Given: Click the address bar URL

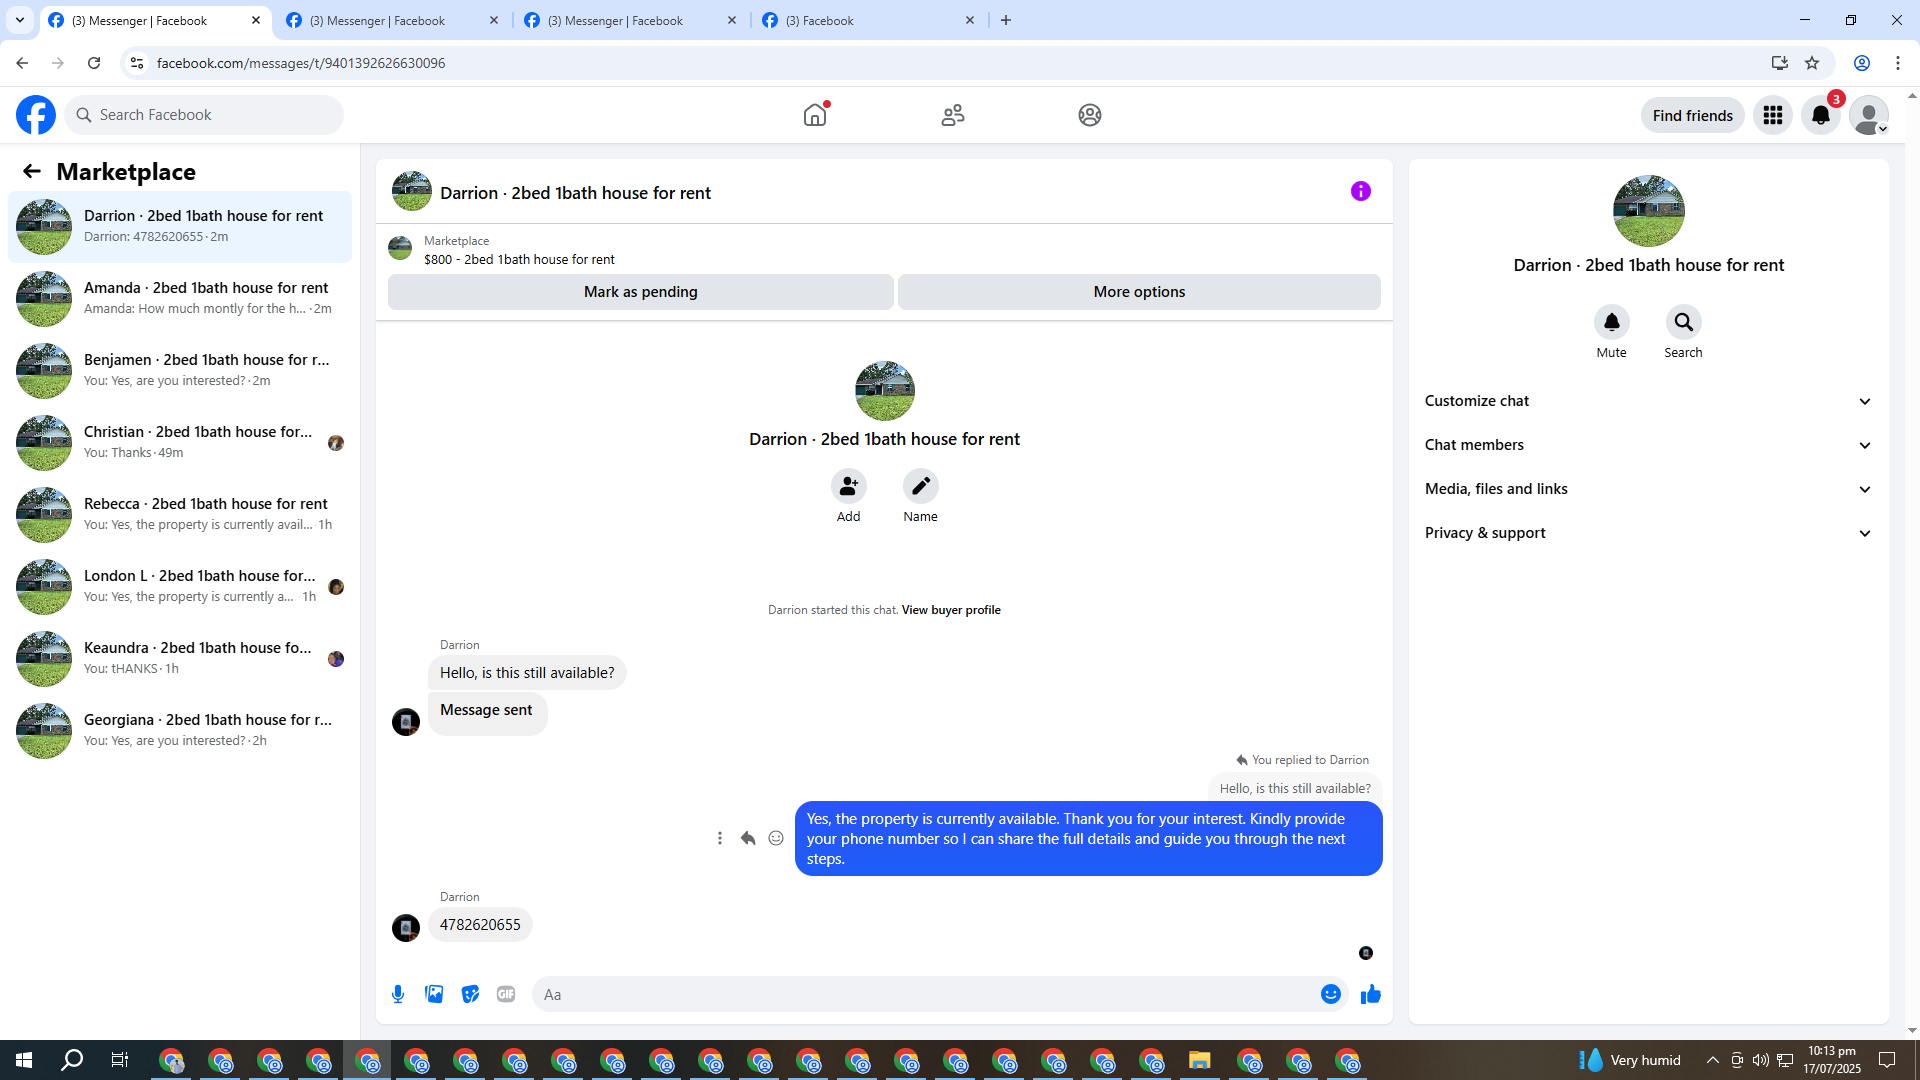Looking at the screenshot, I should click(x=301, y=63).
